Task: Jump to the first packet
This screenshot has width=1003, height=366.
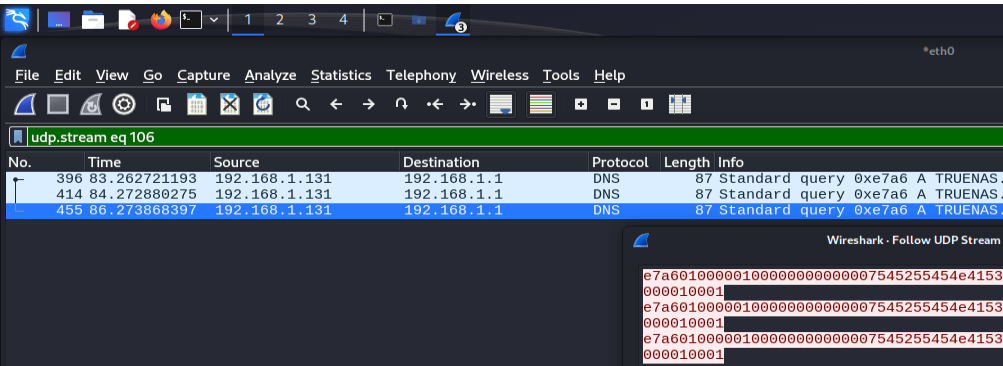Action: click(x=435, y=104)
